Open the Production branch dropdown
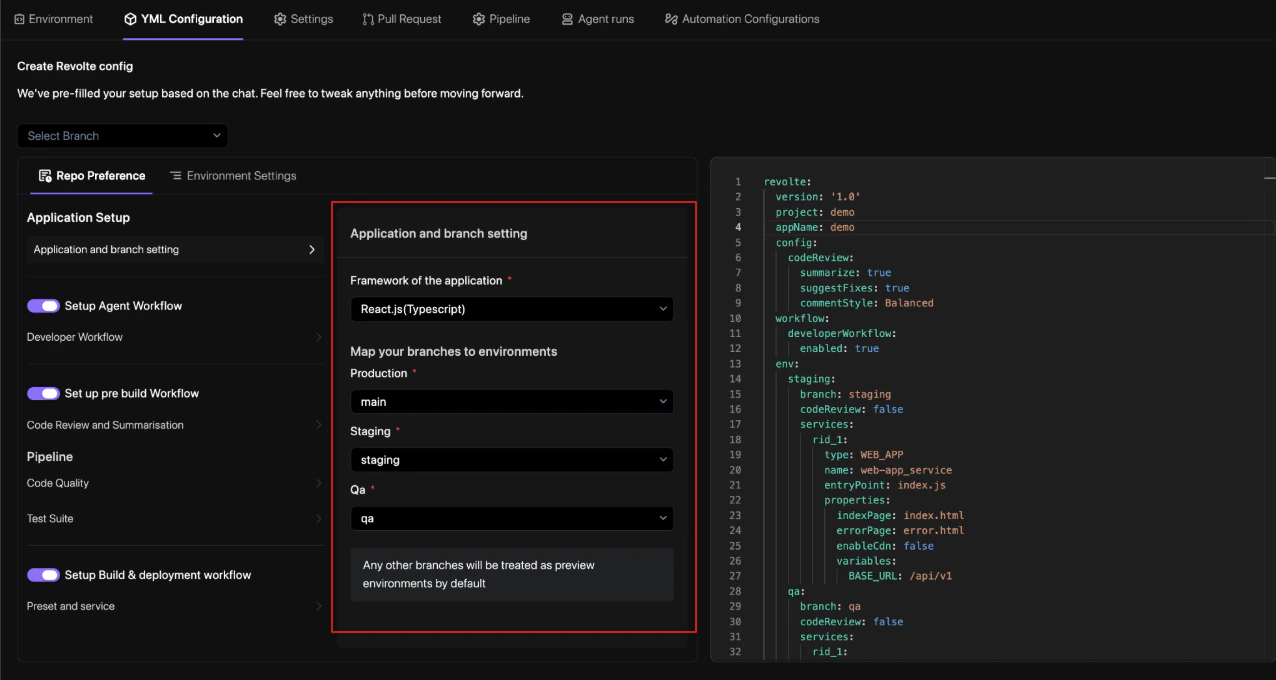This screenshot has width=1276, height=680. click(x=512, y=402)
